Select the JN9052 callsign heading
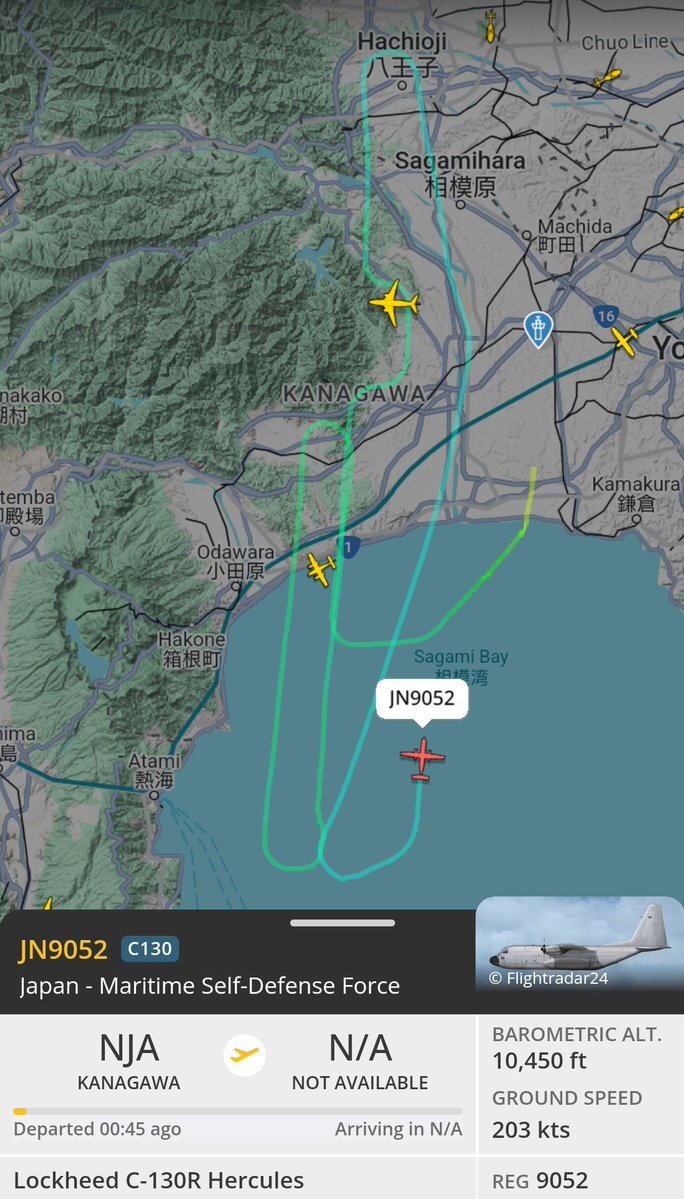Screen dimensions: 684x1199 [x=63, y=949]
